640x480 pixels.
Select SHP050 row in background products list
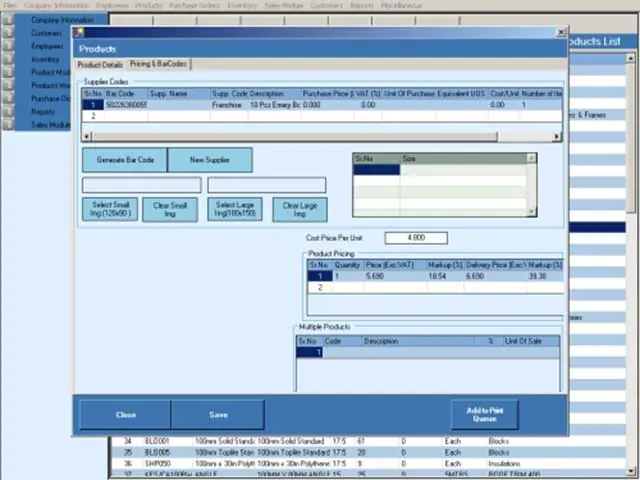click(367, 464)
